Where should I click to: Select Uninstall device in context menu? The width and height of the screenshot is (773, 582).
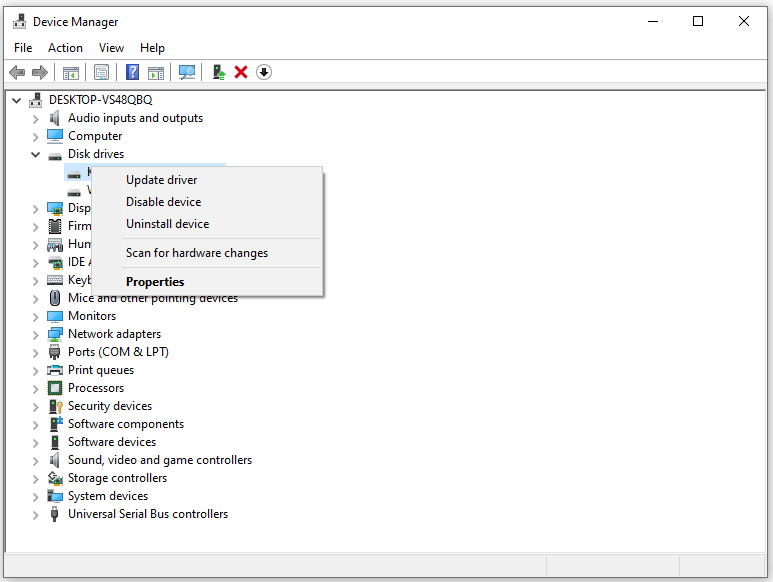pyautogui.click(x=167, y=224)
